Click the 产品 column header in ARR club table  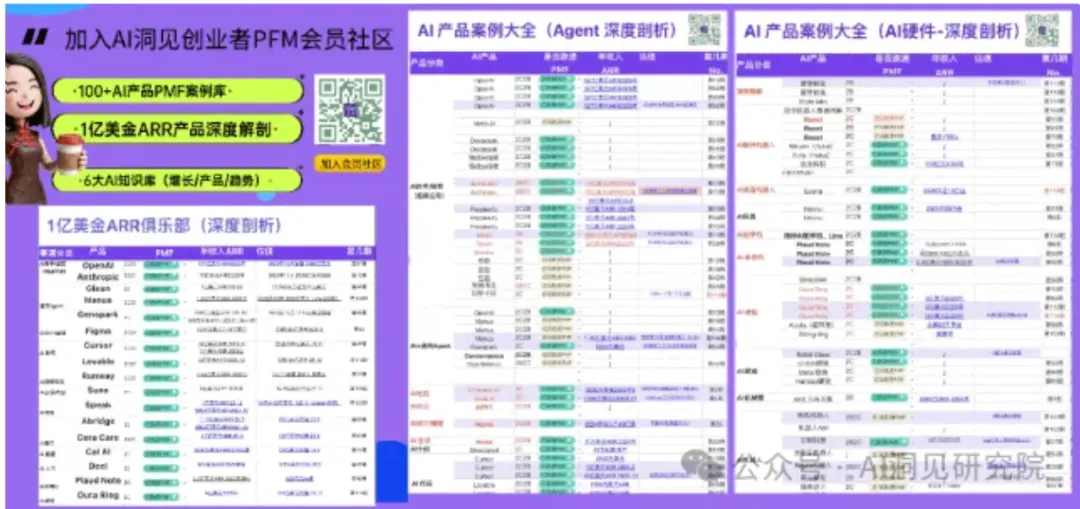[x=98, y=252]
